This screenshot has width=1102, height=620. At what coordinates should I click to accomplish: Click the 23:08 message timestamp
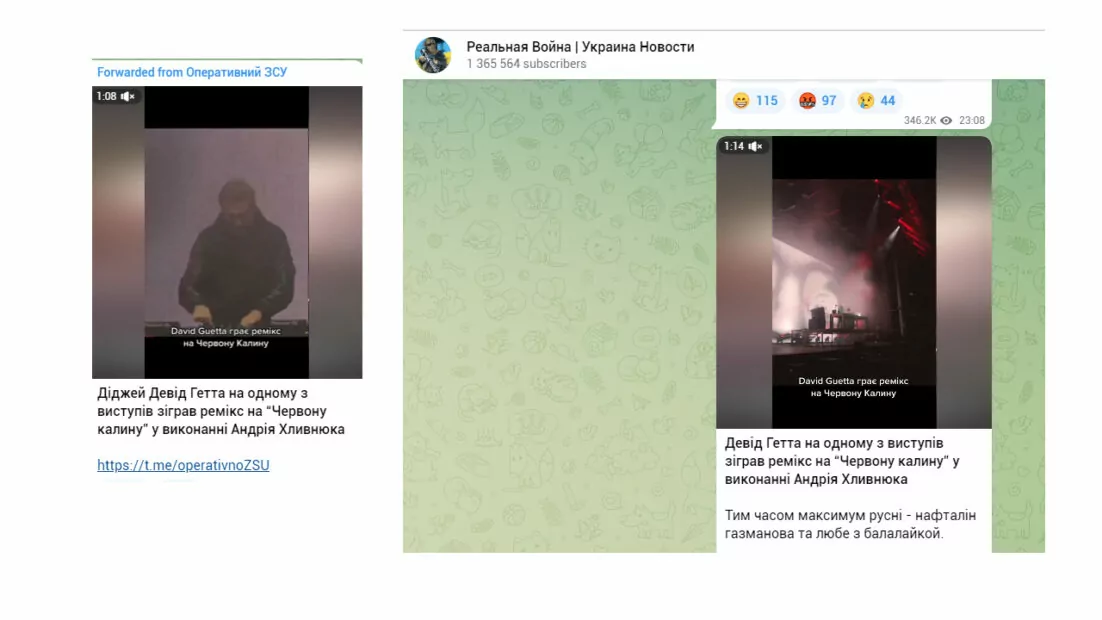click(x=972, y=121)
